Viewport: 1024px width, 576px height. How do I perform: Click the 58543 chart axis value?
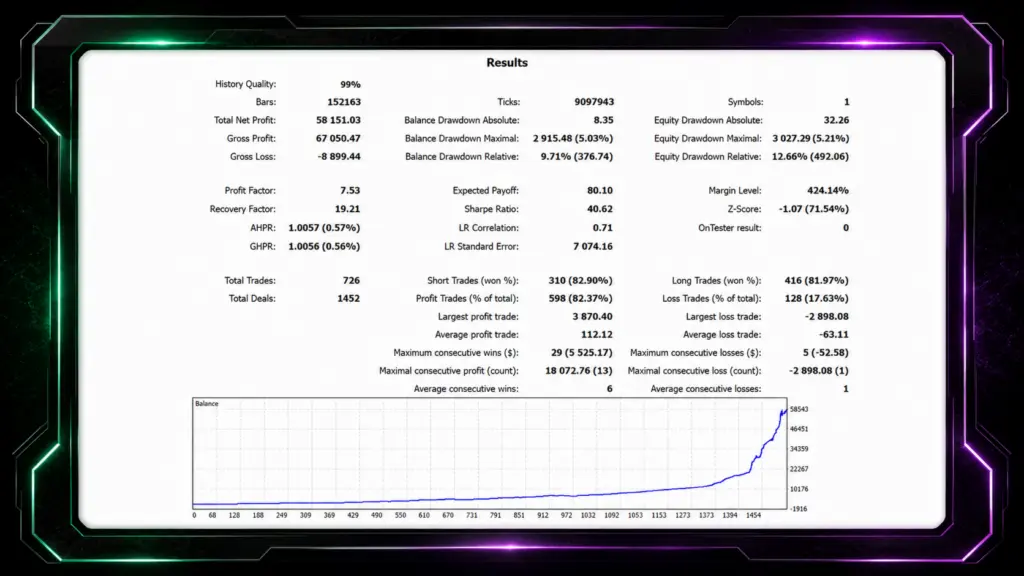(799, 409)
